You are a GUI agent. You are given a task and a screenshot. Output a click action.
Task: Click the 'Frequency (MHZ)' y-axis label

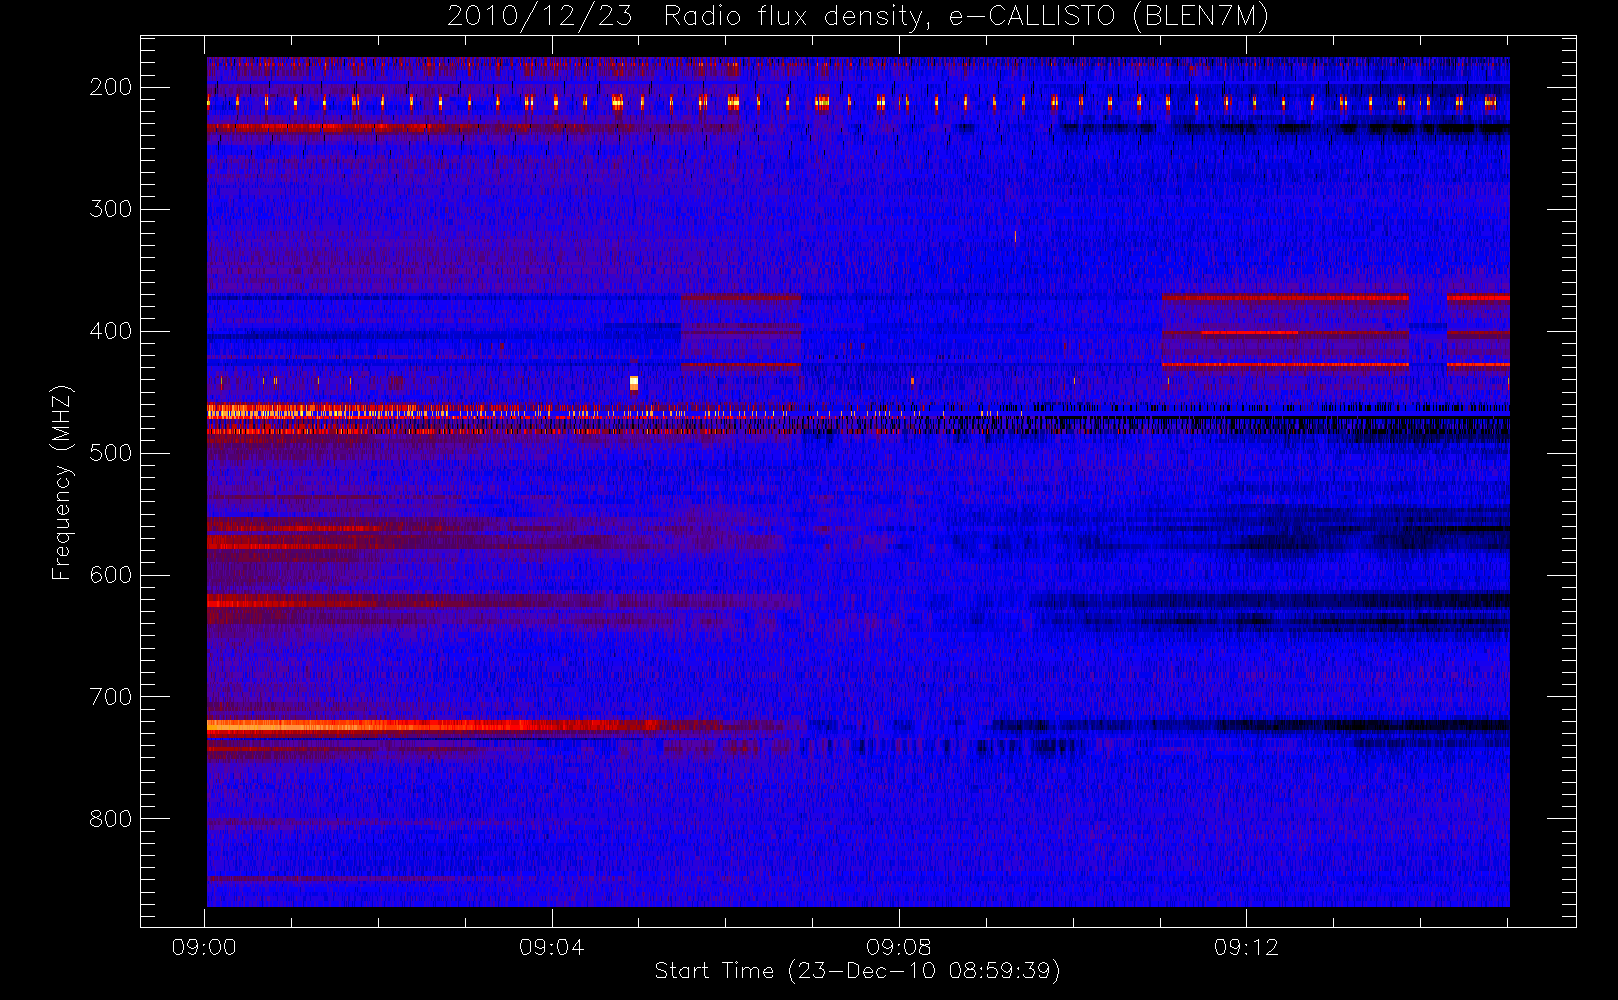pos(62,482)
